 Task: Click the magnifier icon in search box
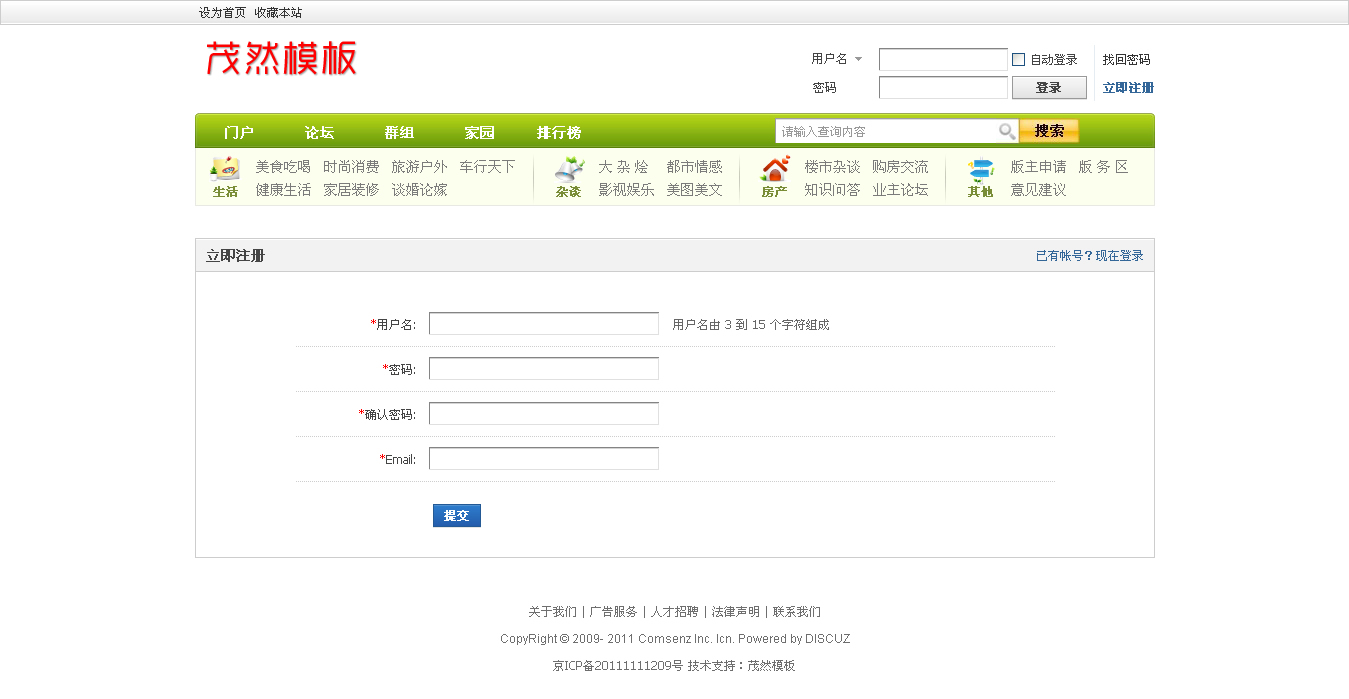tap(1007, 131)
